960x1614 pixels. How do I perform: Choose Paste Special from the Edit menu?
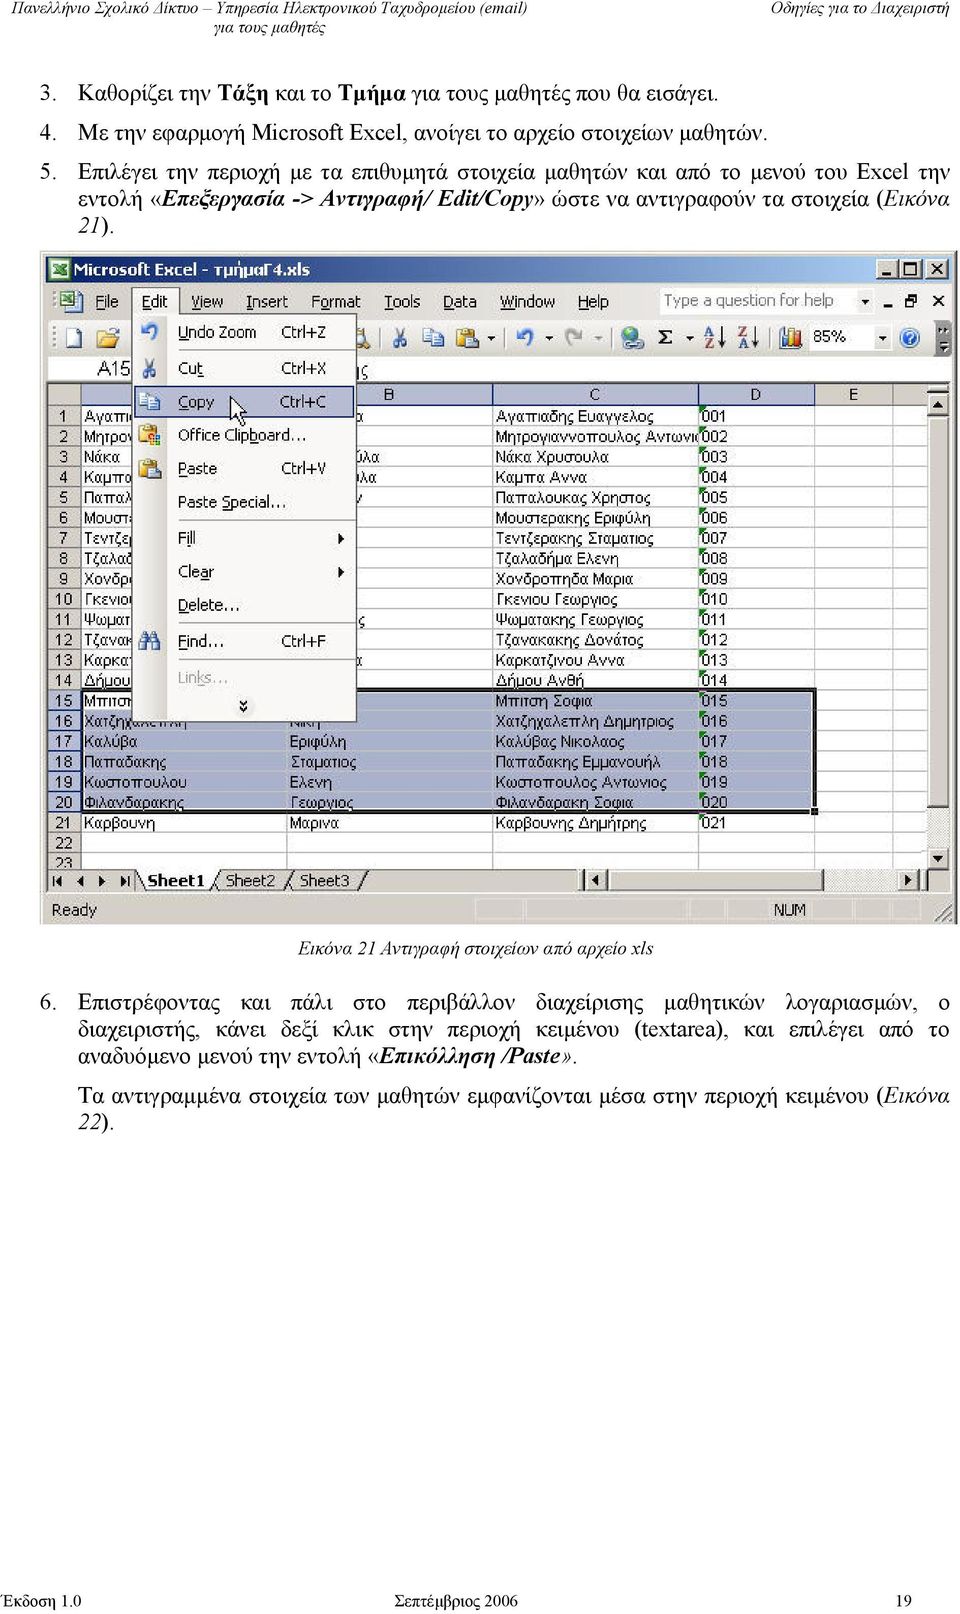pyautogui.click(x=245, y=502)
